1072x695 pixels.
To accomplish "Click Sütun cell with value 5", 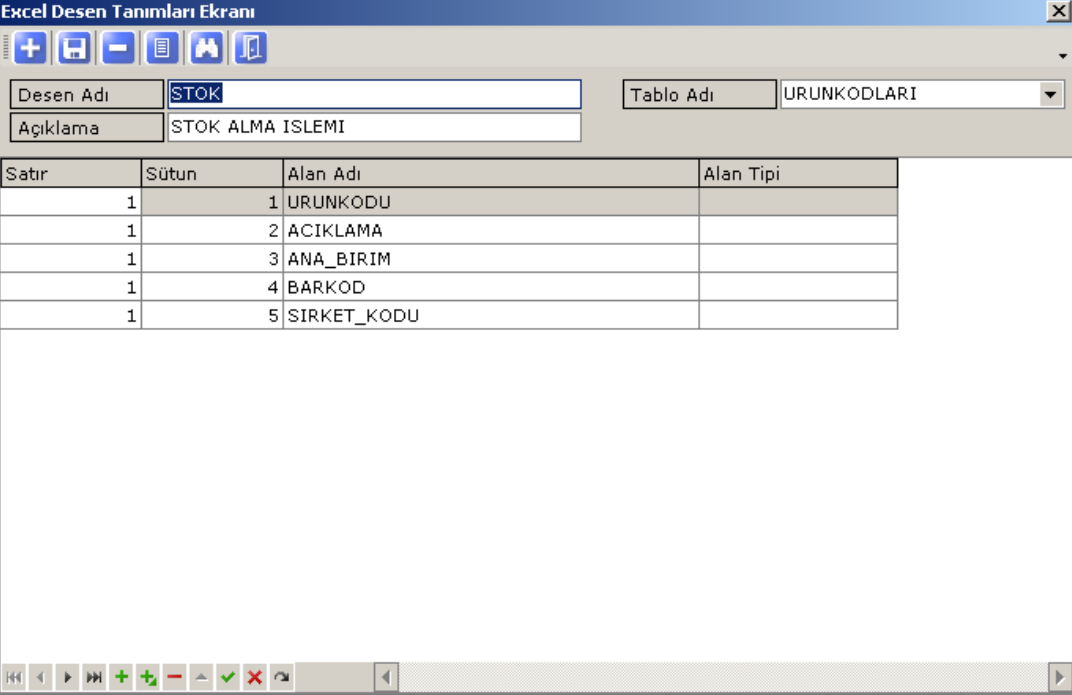I will [x=212, y=316].
